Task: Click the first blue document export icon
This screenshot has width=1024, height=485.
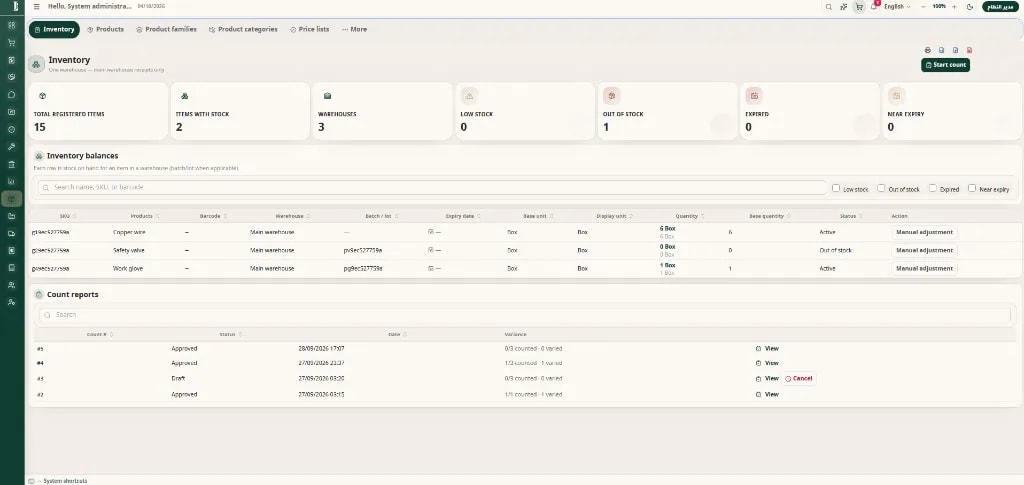Action: (941, 50)
